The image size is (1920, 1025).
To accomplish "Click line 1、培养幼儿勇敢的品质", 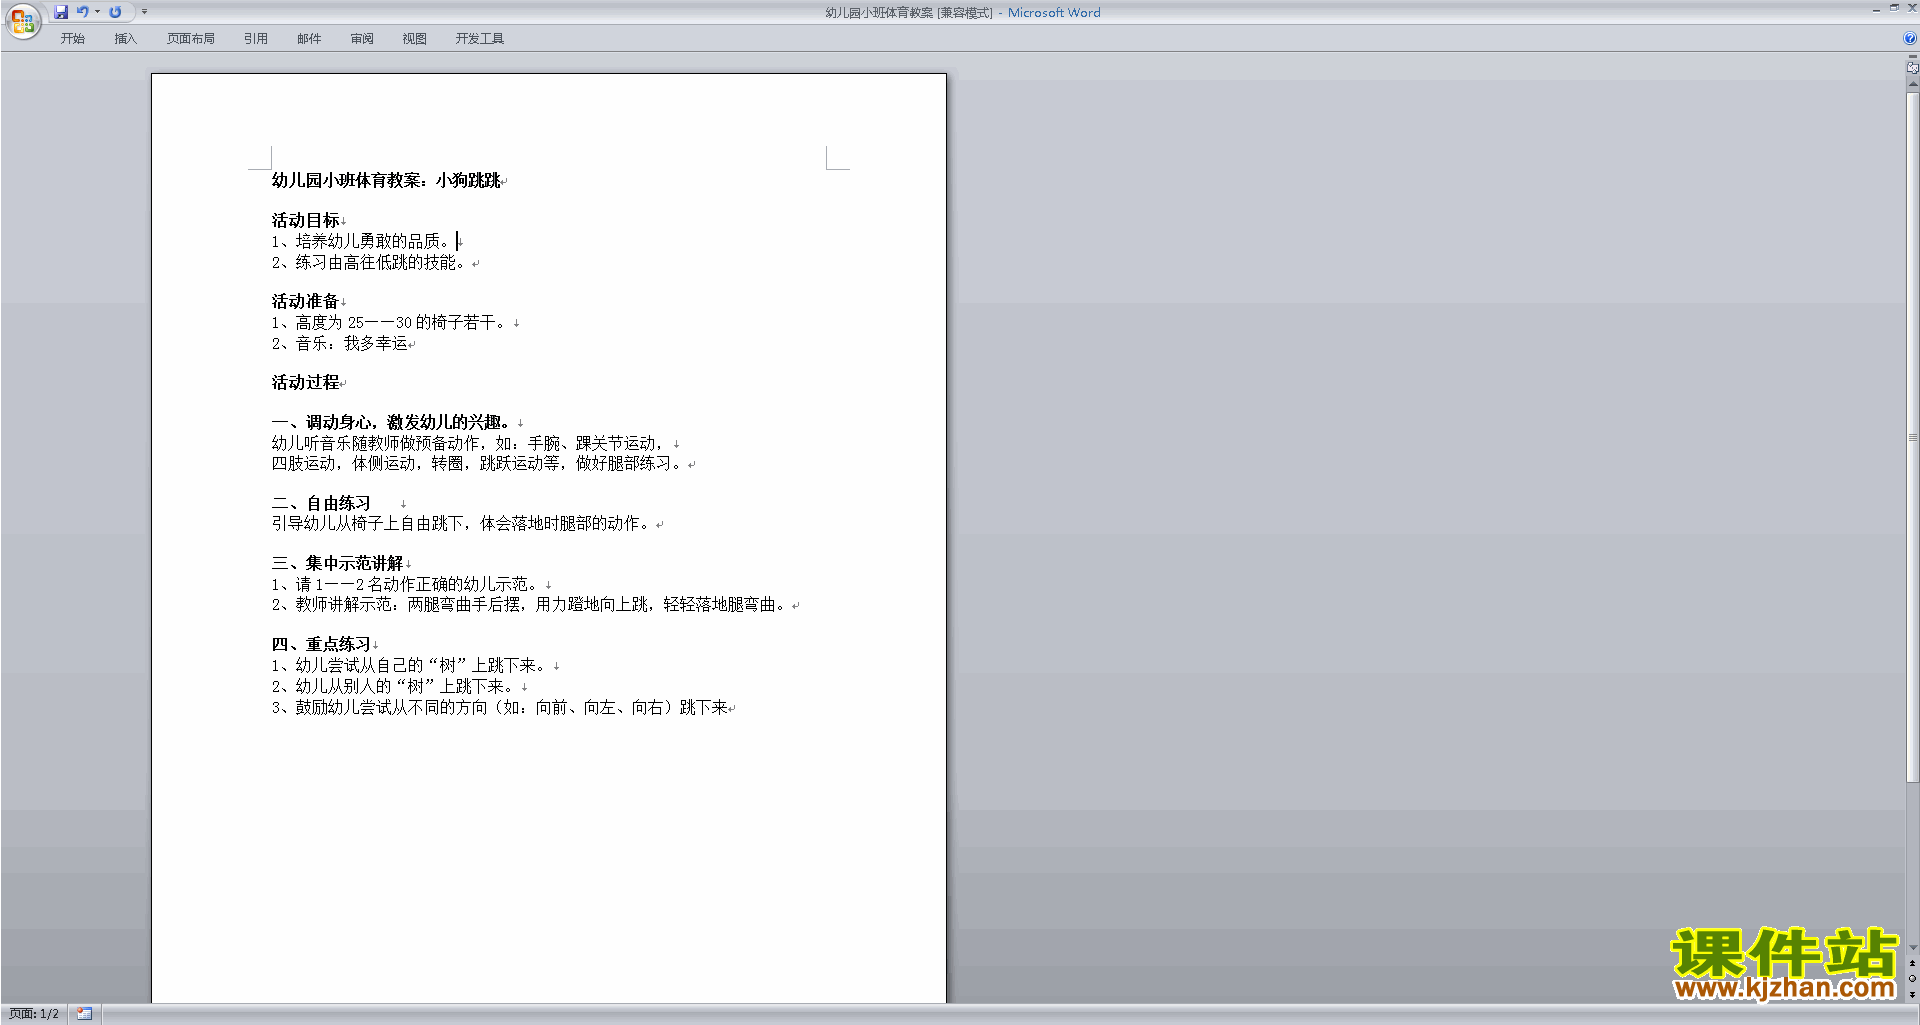I will click(361, 242).
